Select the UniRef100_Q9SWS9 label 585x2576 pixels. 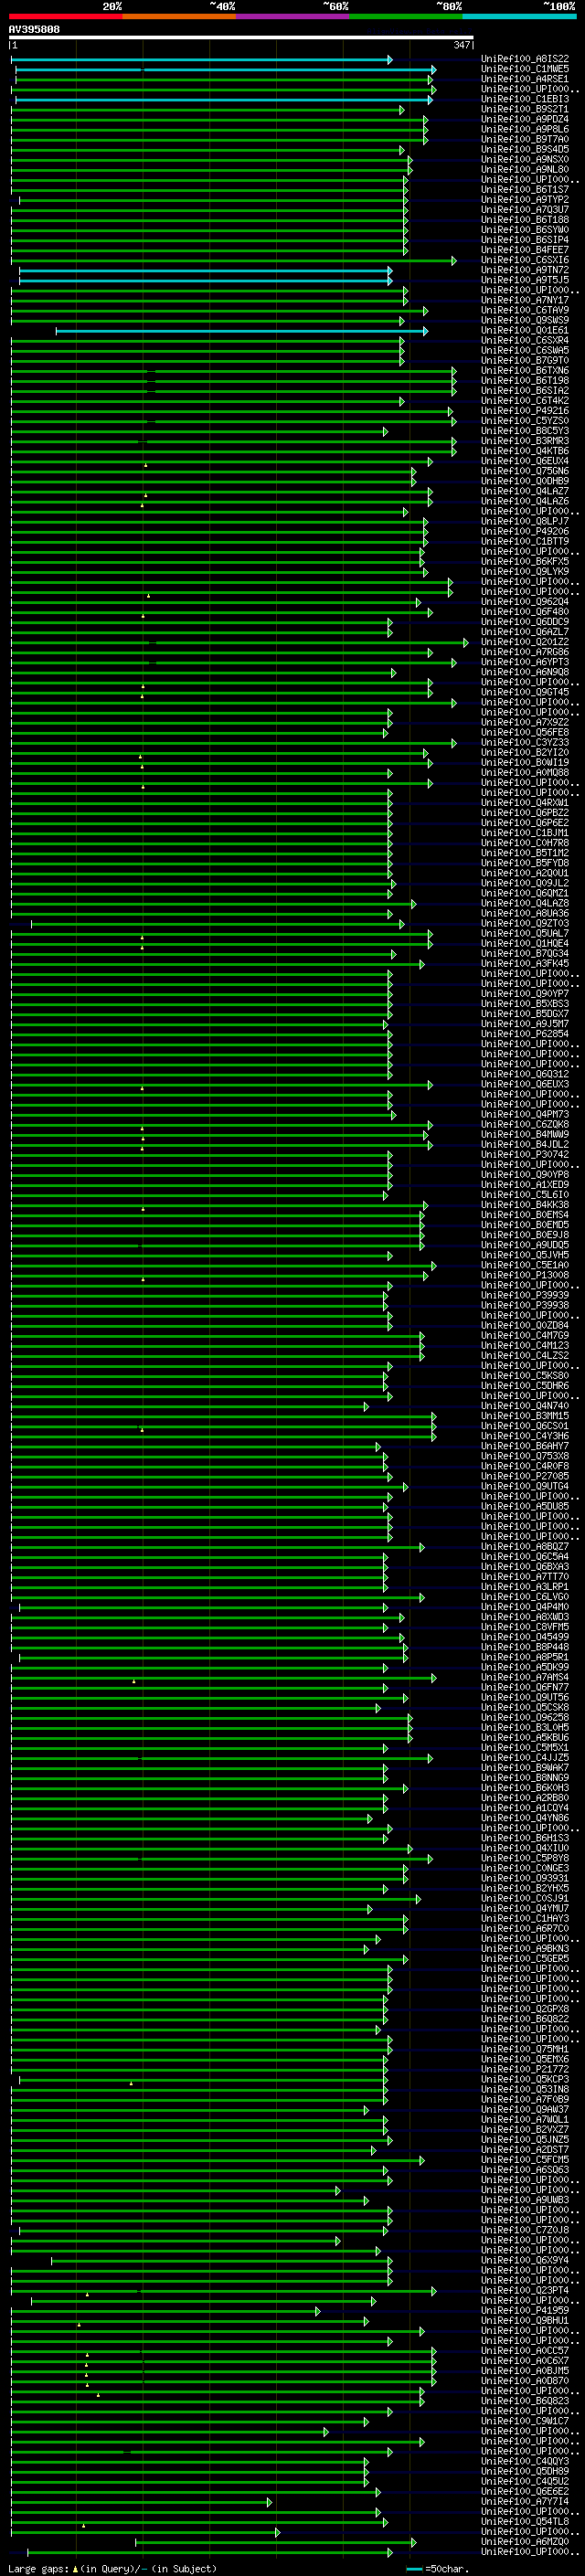click(x=525, y=320)
